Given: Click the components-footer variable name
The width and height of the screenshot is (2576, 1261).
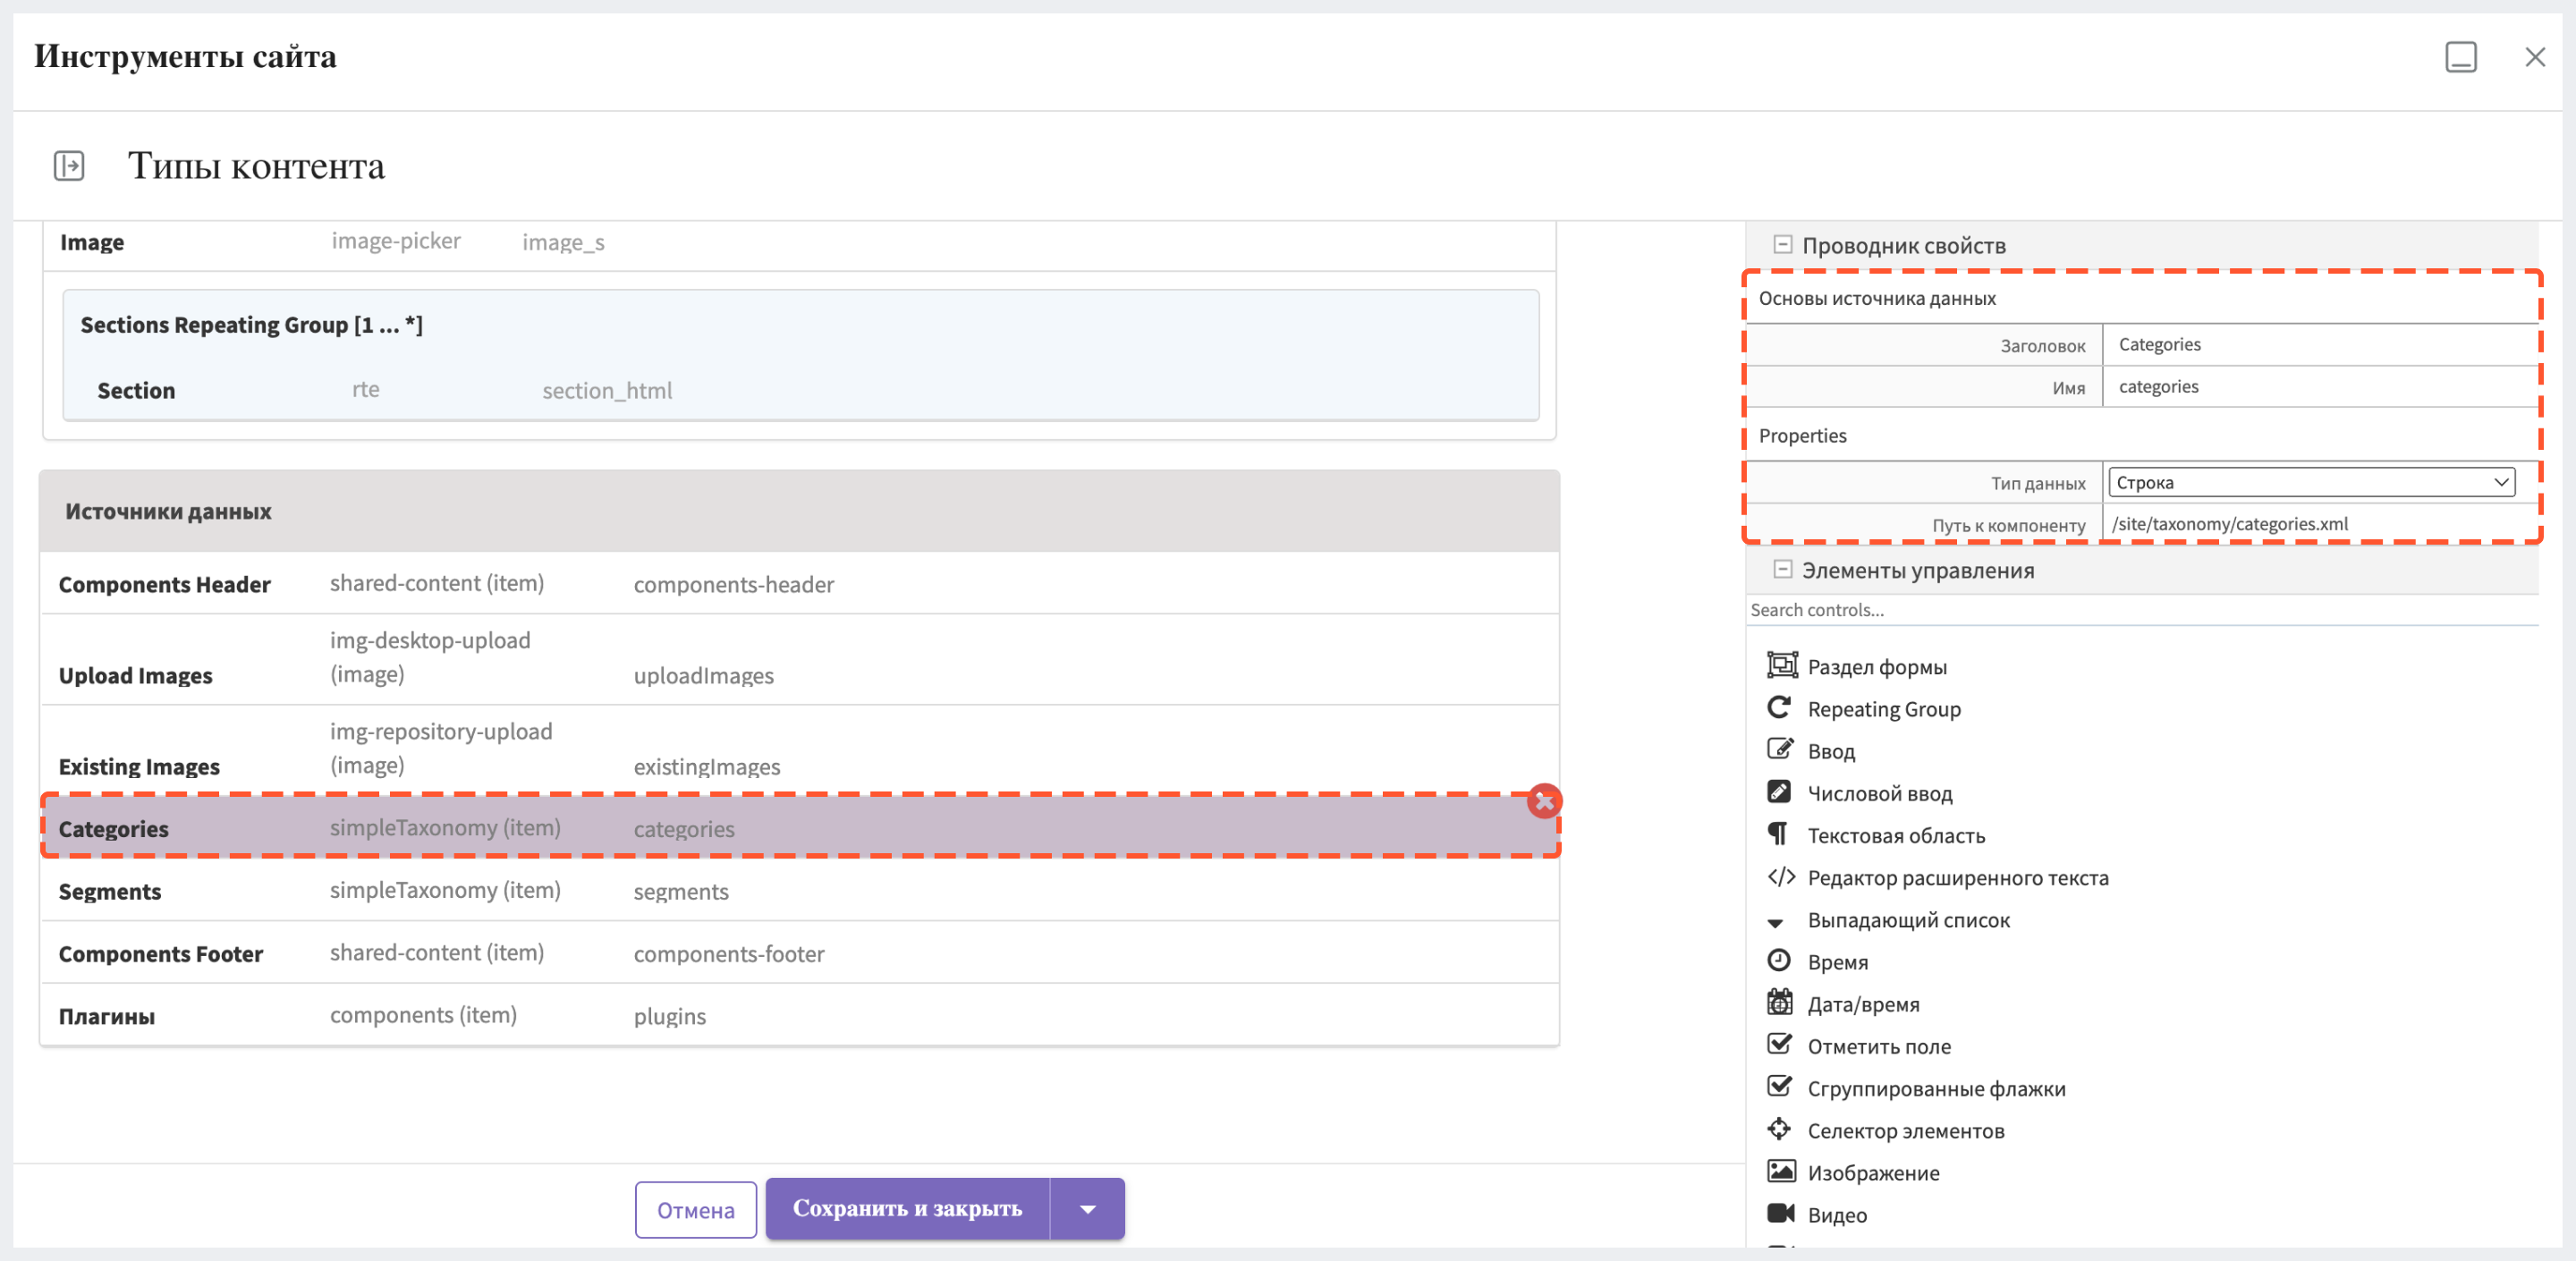Looking at the screenshot, I should [728, 953].
